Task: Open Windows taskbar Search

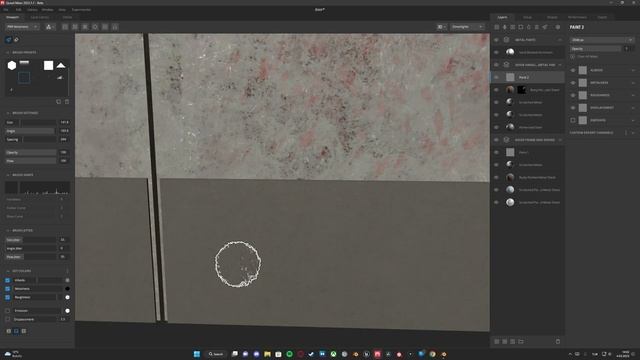Action: tap(216, 354)
